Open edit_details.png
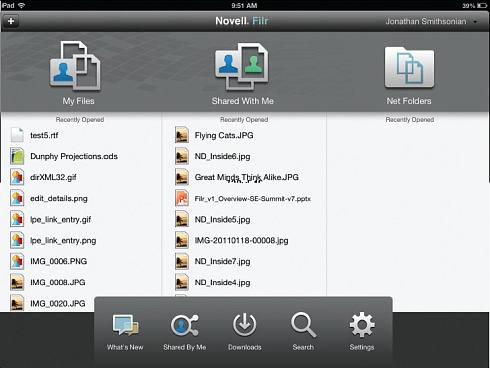This screenshot has height=368, width=490. (x=59, y=199)
